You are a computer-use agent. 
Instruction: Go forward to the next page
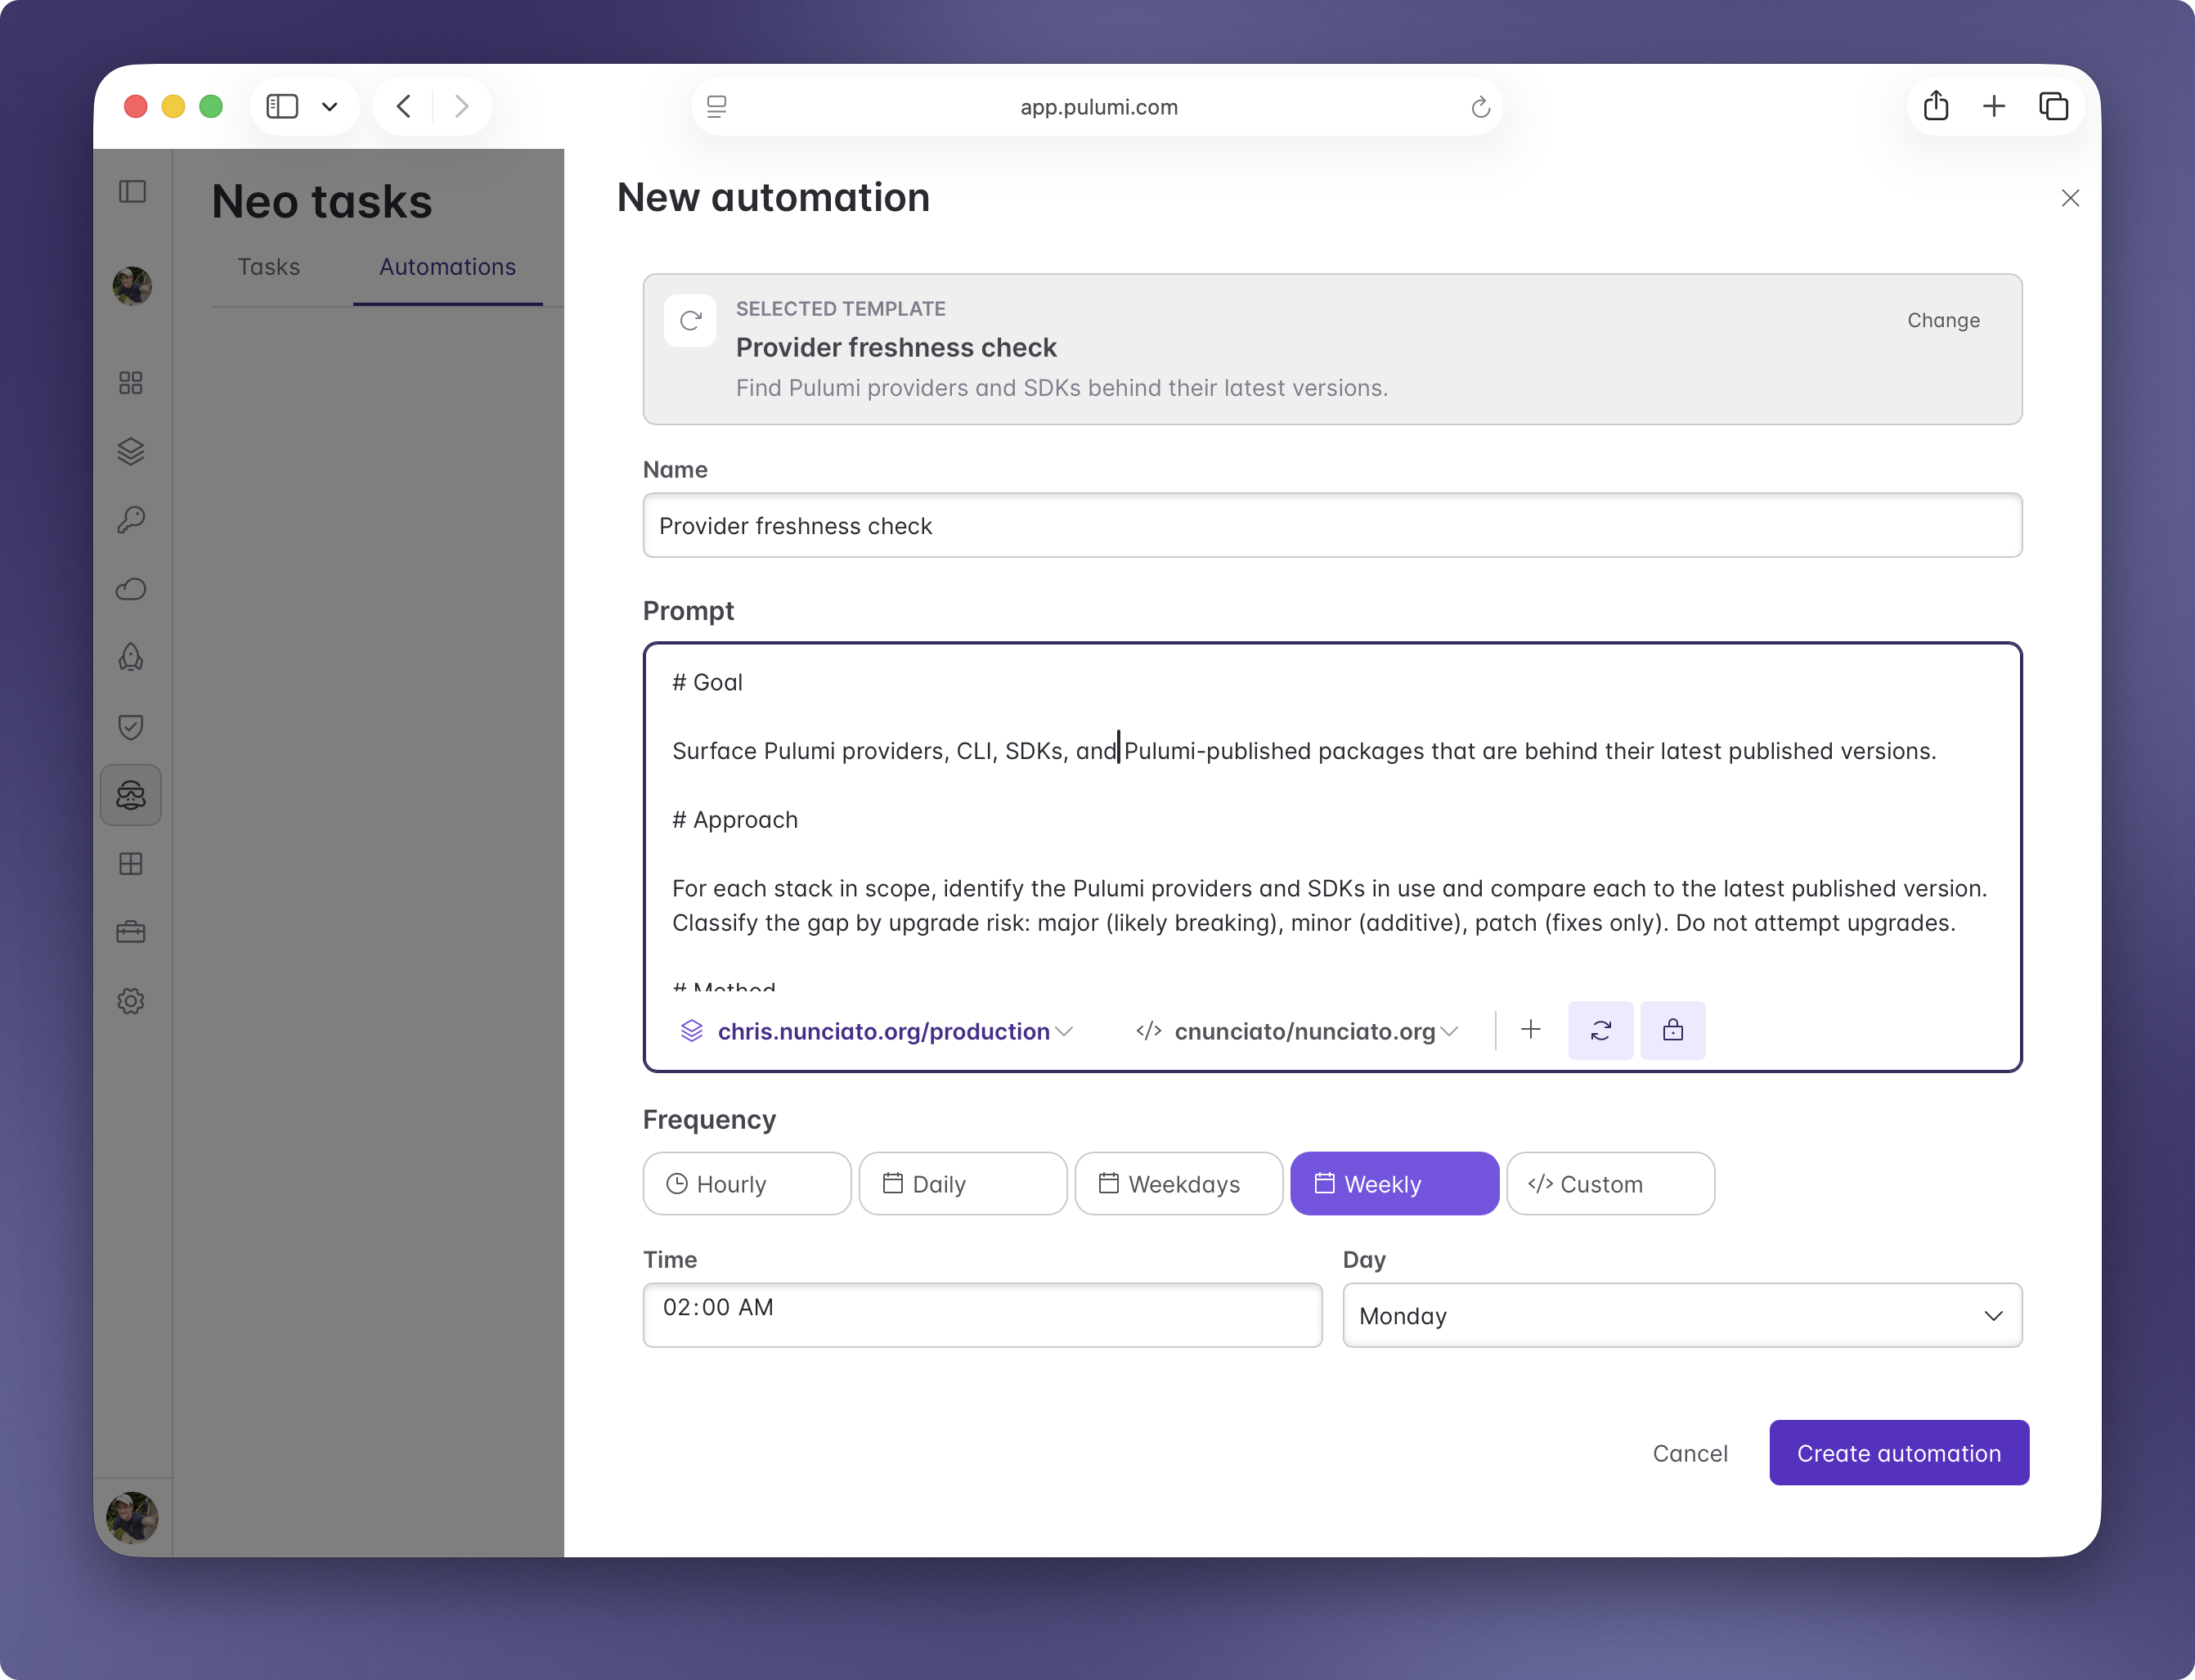(x=461, y=106)
